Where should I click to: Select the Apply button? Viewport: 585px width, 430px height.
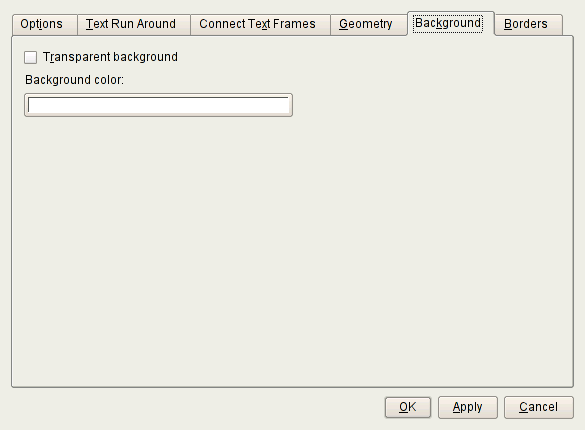point(467,407)
